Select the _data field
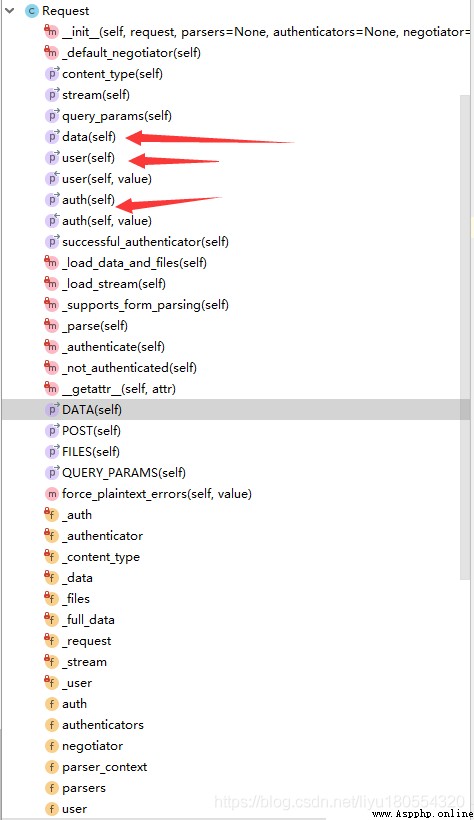The image size is (474, 820). 77,578
